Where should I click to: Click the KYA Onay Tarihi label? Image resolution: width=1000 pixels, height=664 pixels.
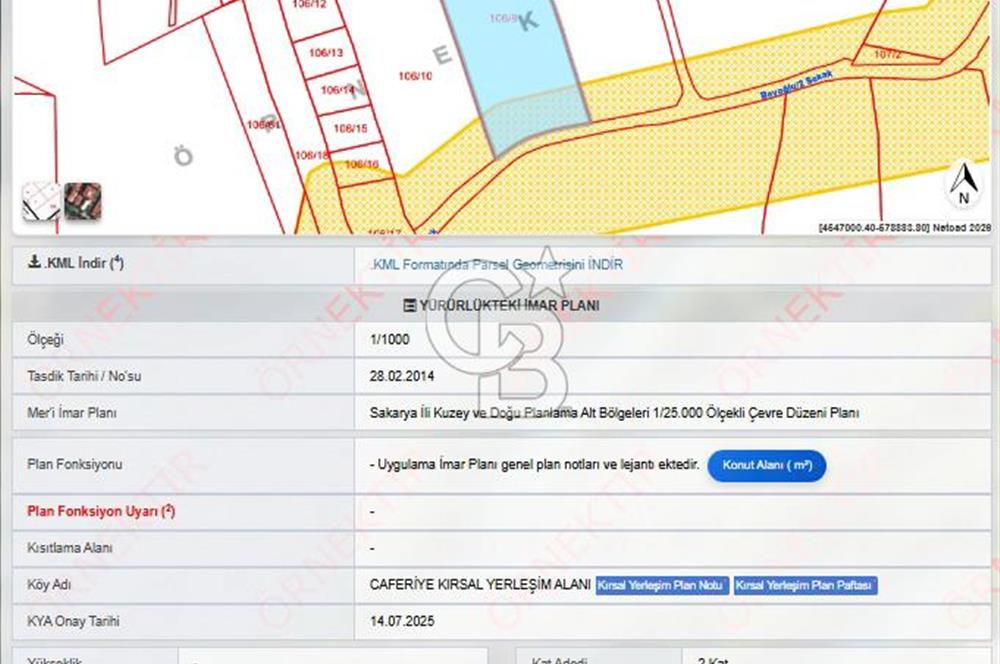click(x=73, y=621)
